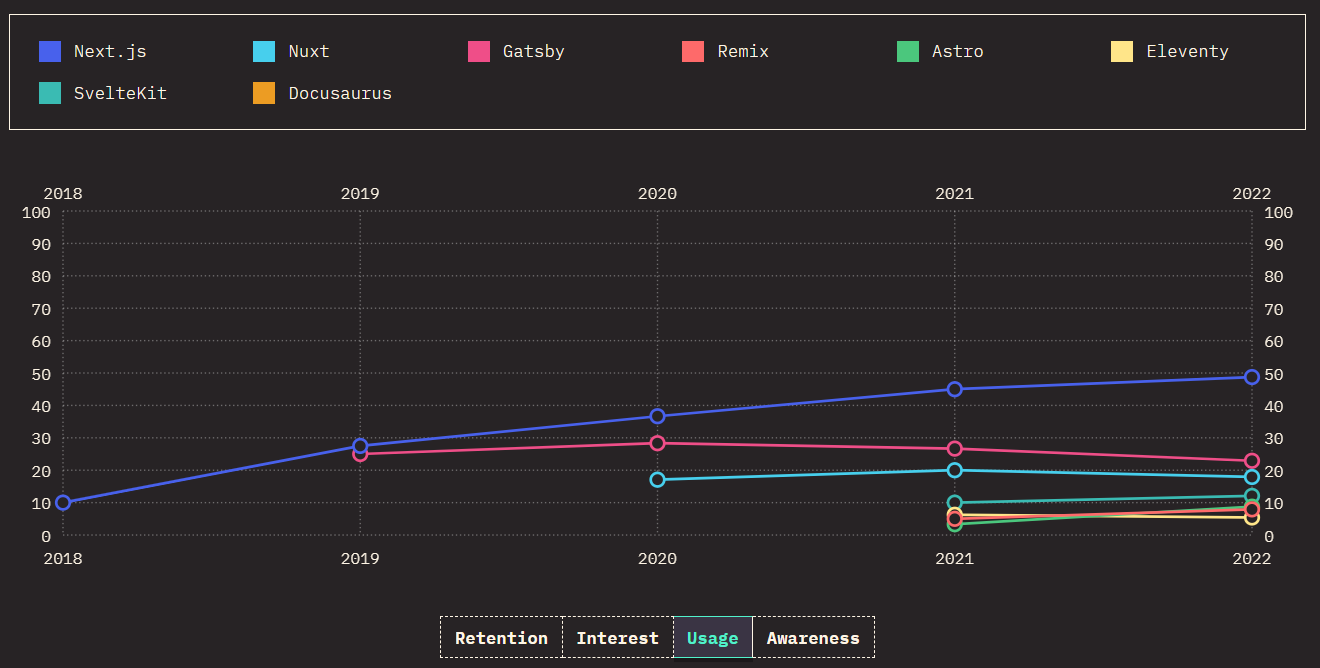Switch to the Awareness tab

point(813,637)
